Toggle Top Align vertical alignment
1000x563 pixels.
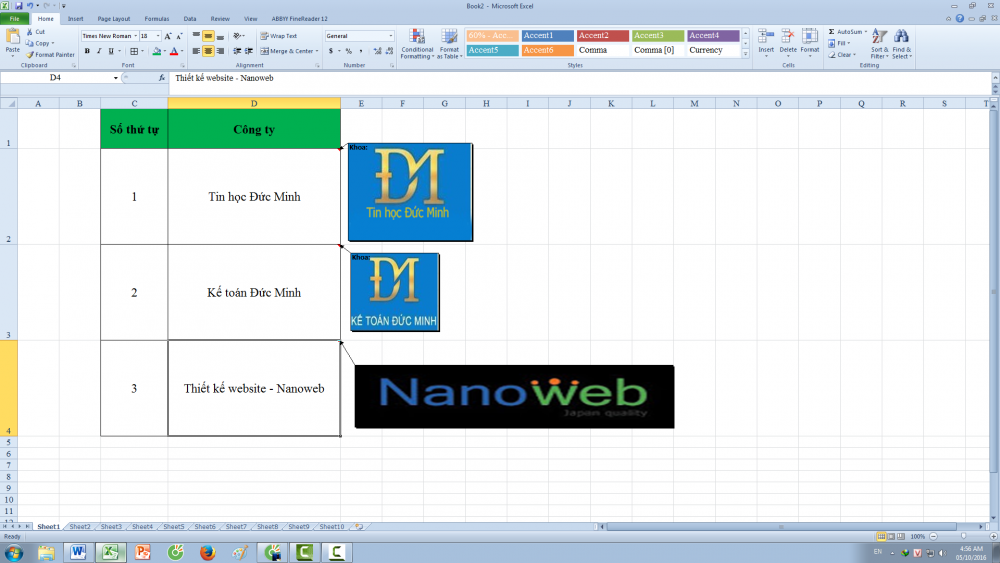pyautogui.click(x=196, y=36)
